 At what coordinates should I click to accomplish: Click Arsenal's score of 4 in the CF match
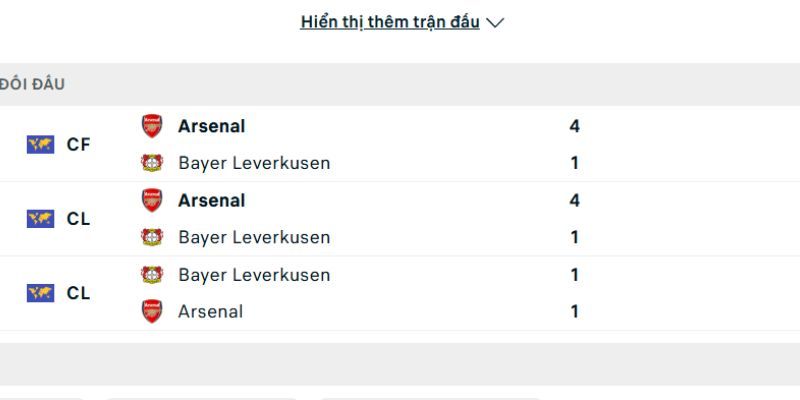[574, 126]
